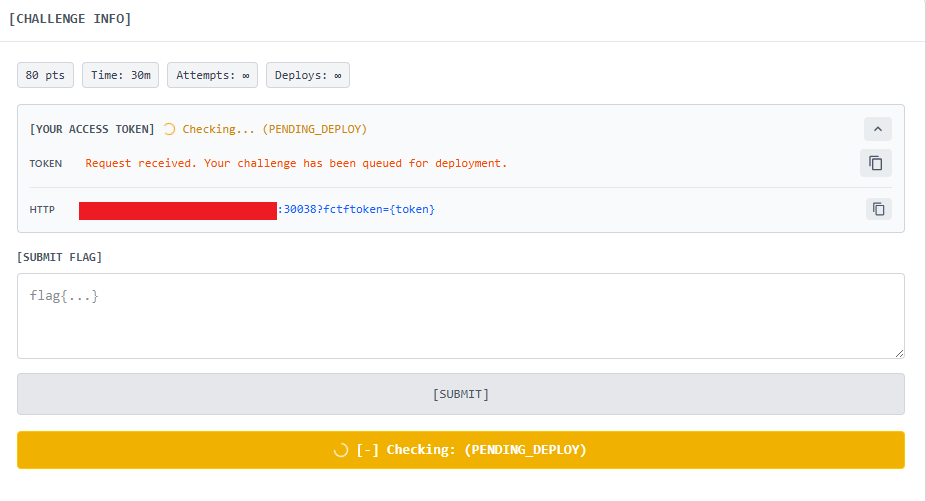Click the HTTP label
Viewport: 926px width, 501px height.
click(x=42, y=210)
